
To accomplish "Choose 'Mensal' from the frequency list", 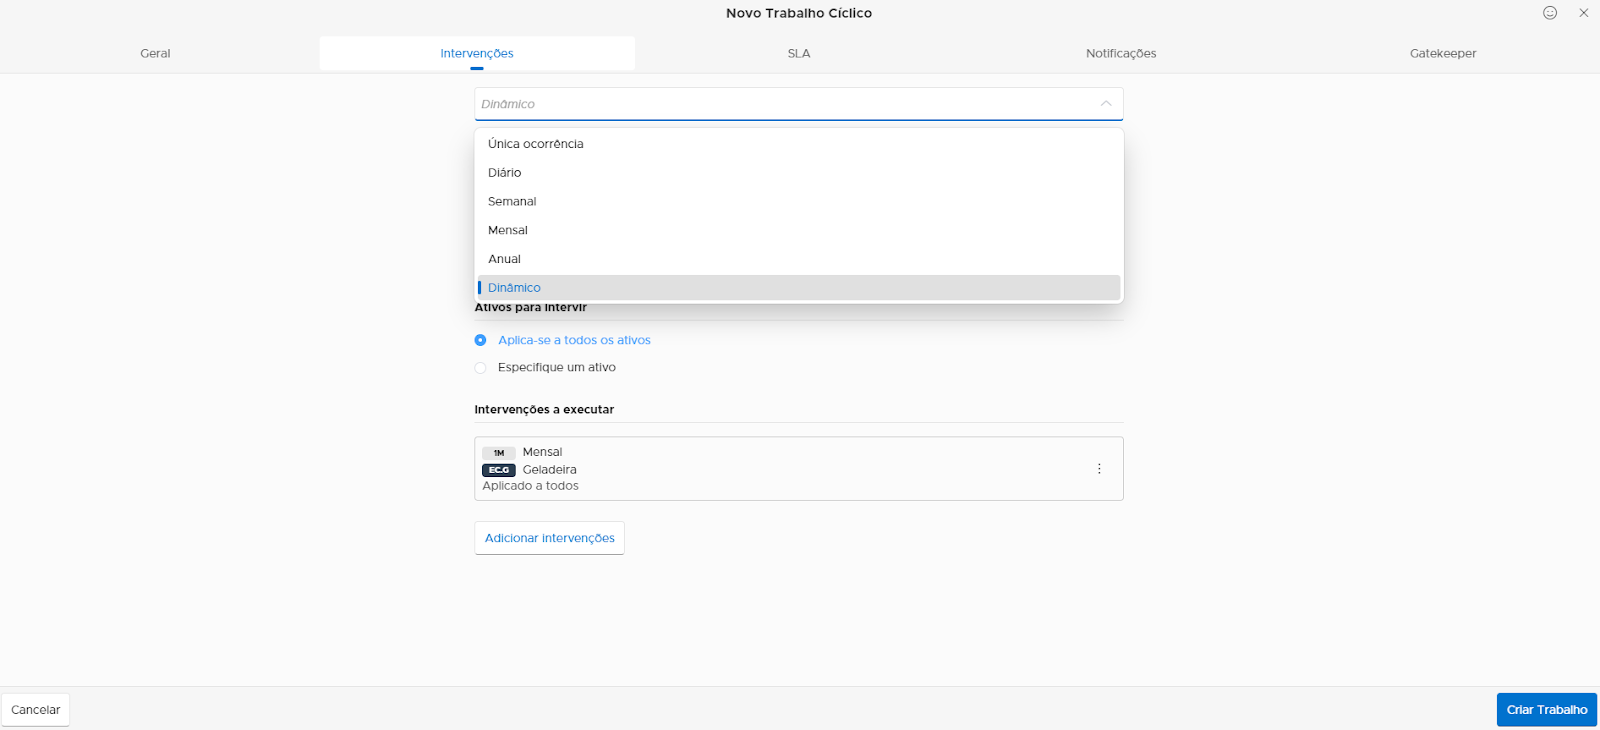I will point(799,230).
